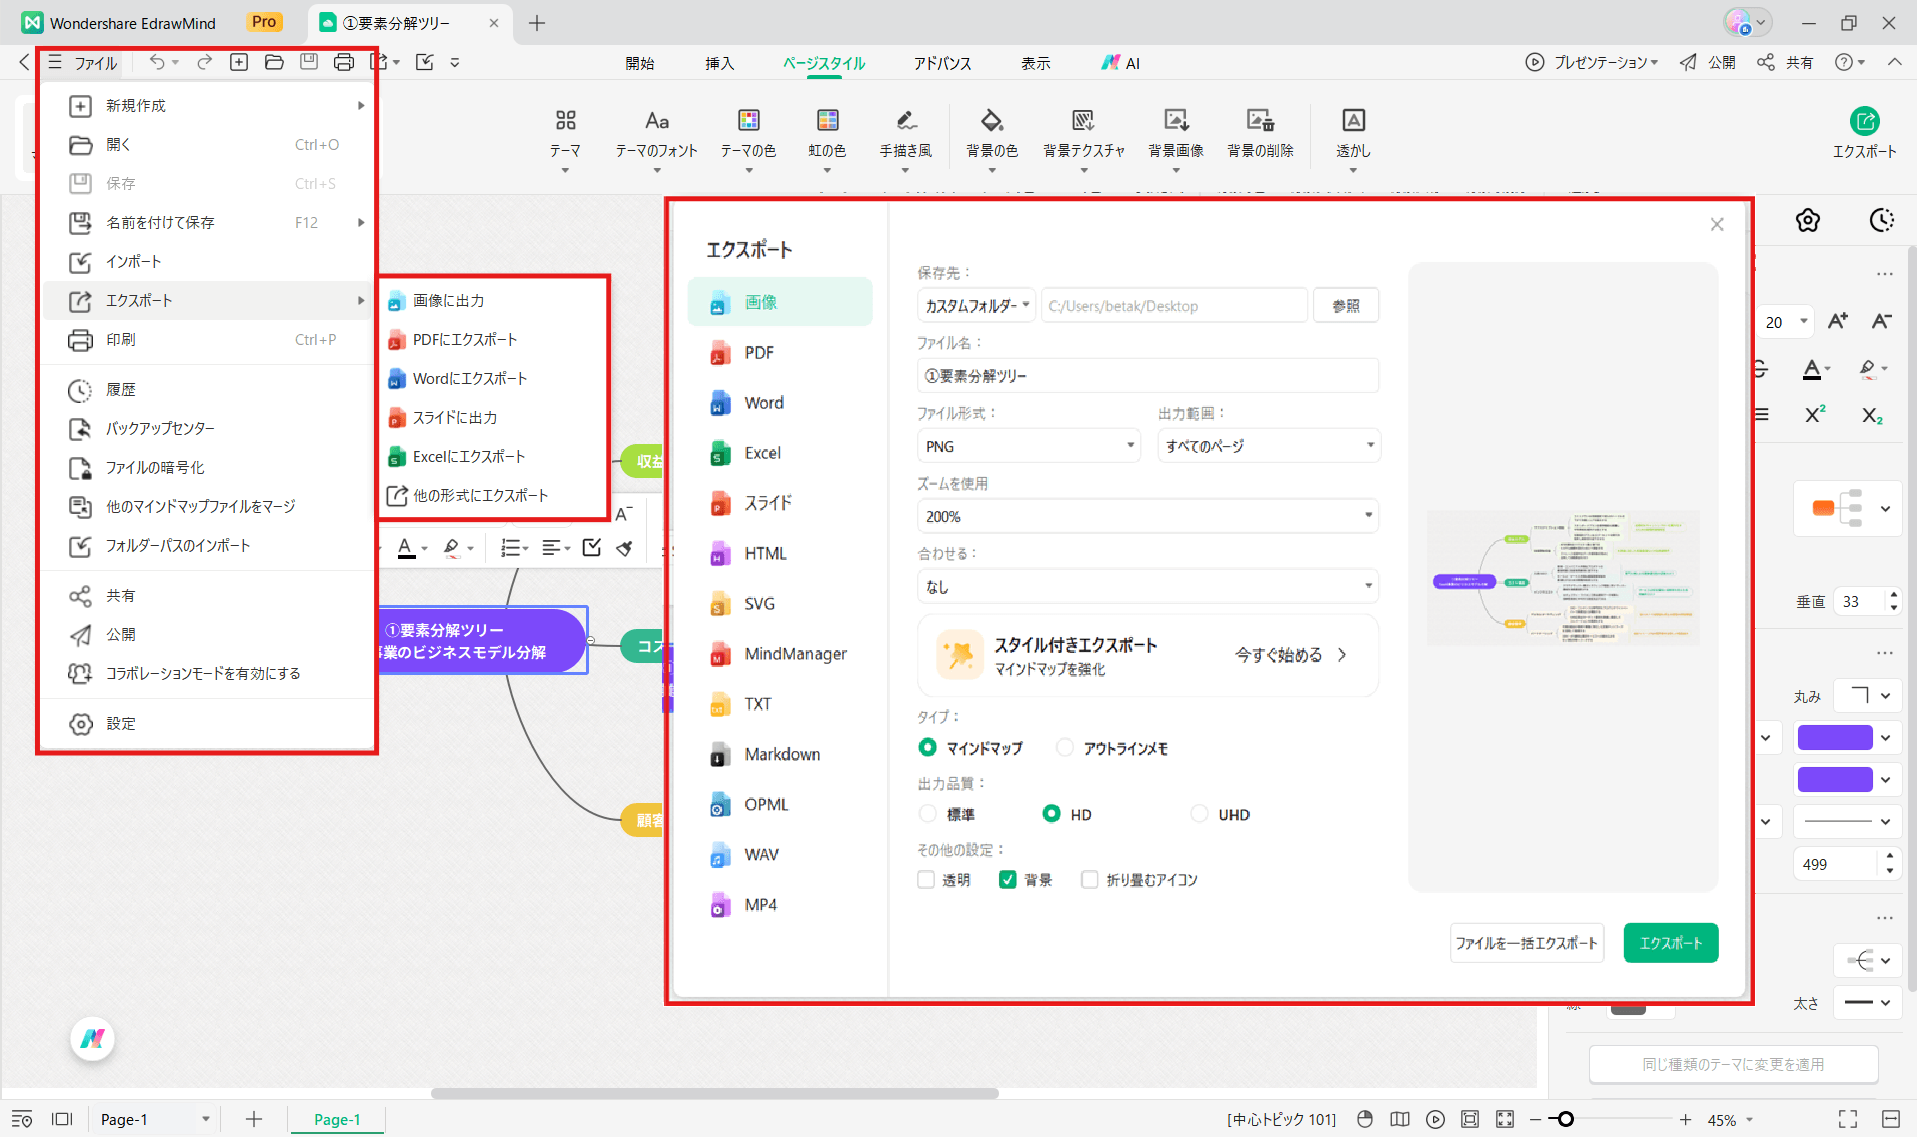Select OPML export format

tap(781, 804)
